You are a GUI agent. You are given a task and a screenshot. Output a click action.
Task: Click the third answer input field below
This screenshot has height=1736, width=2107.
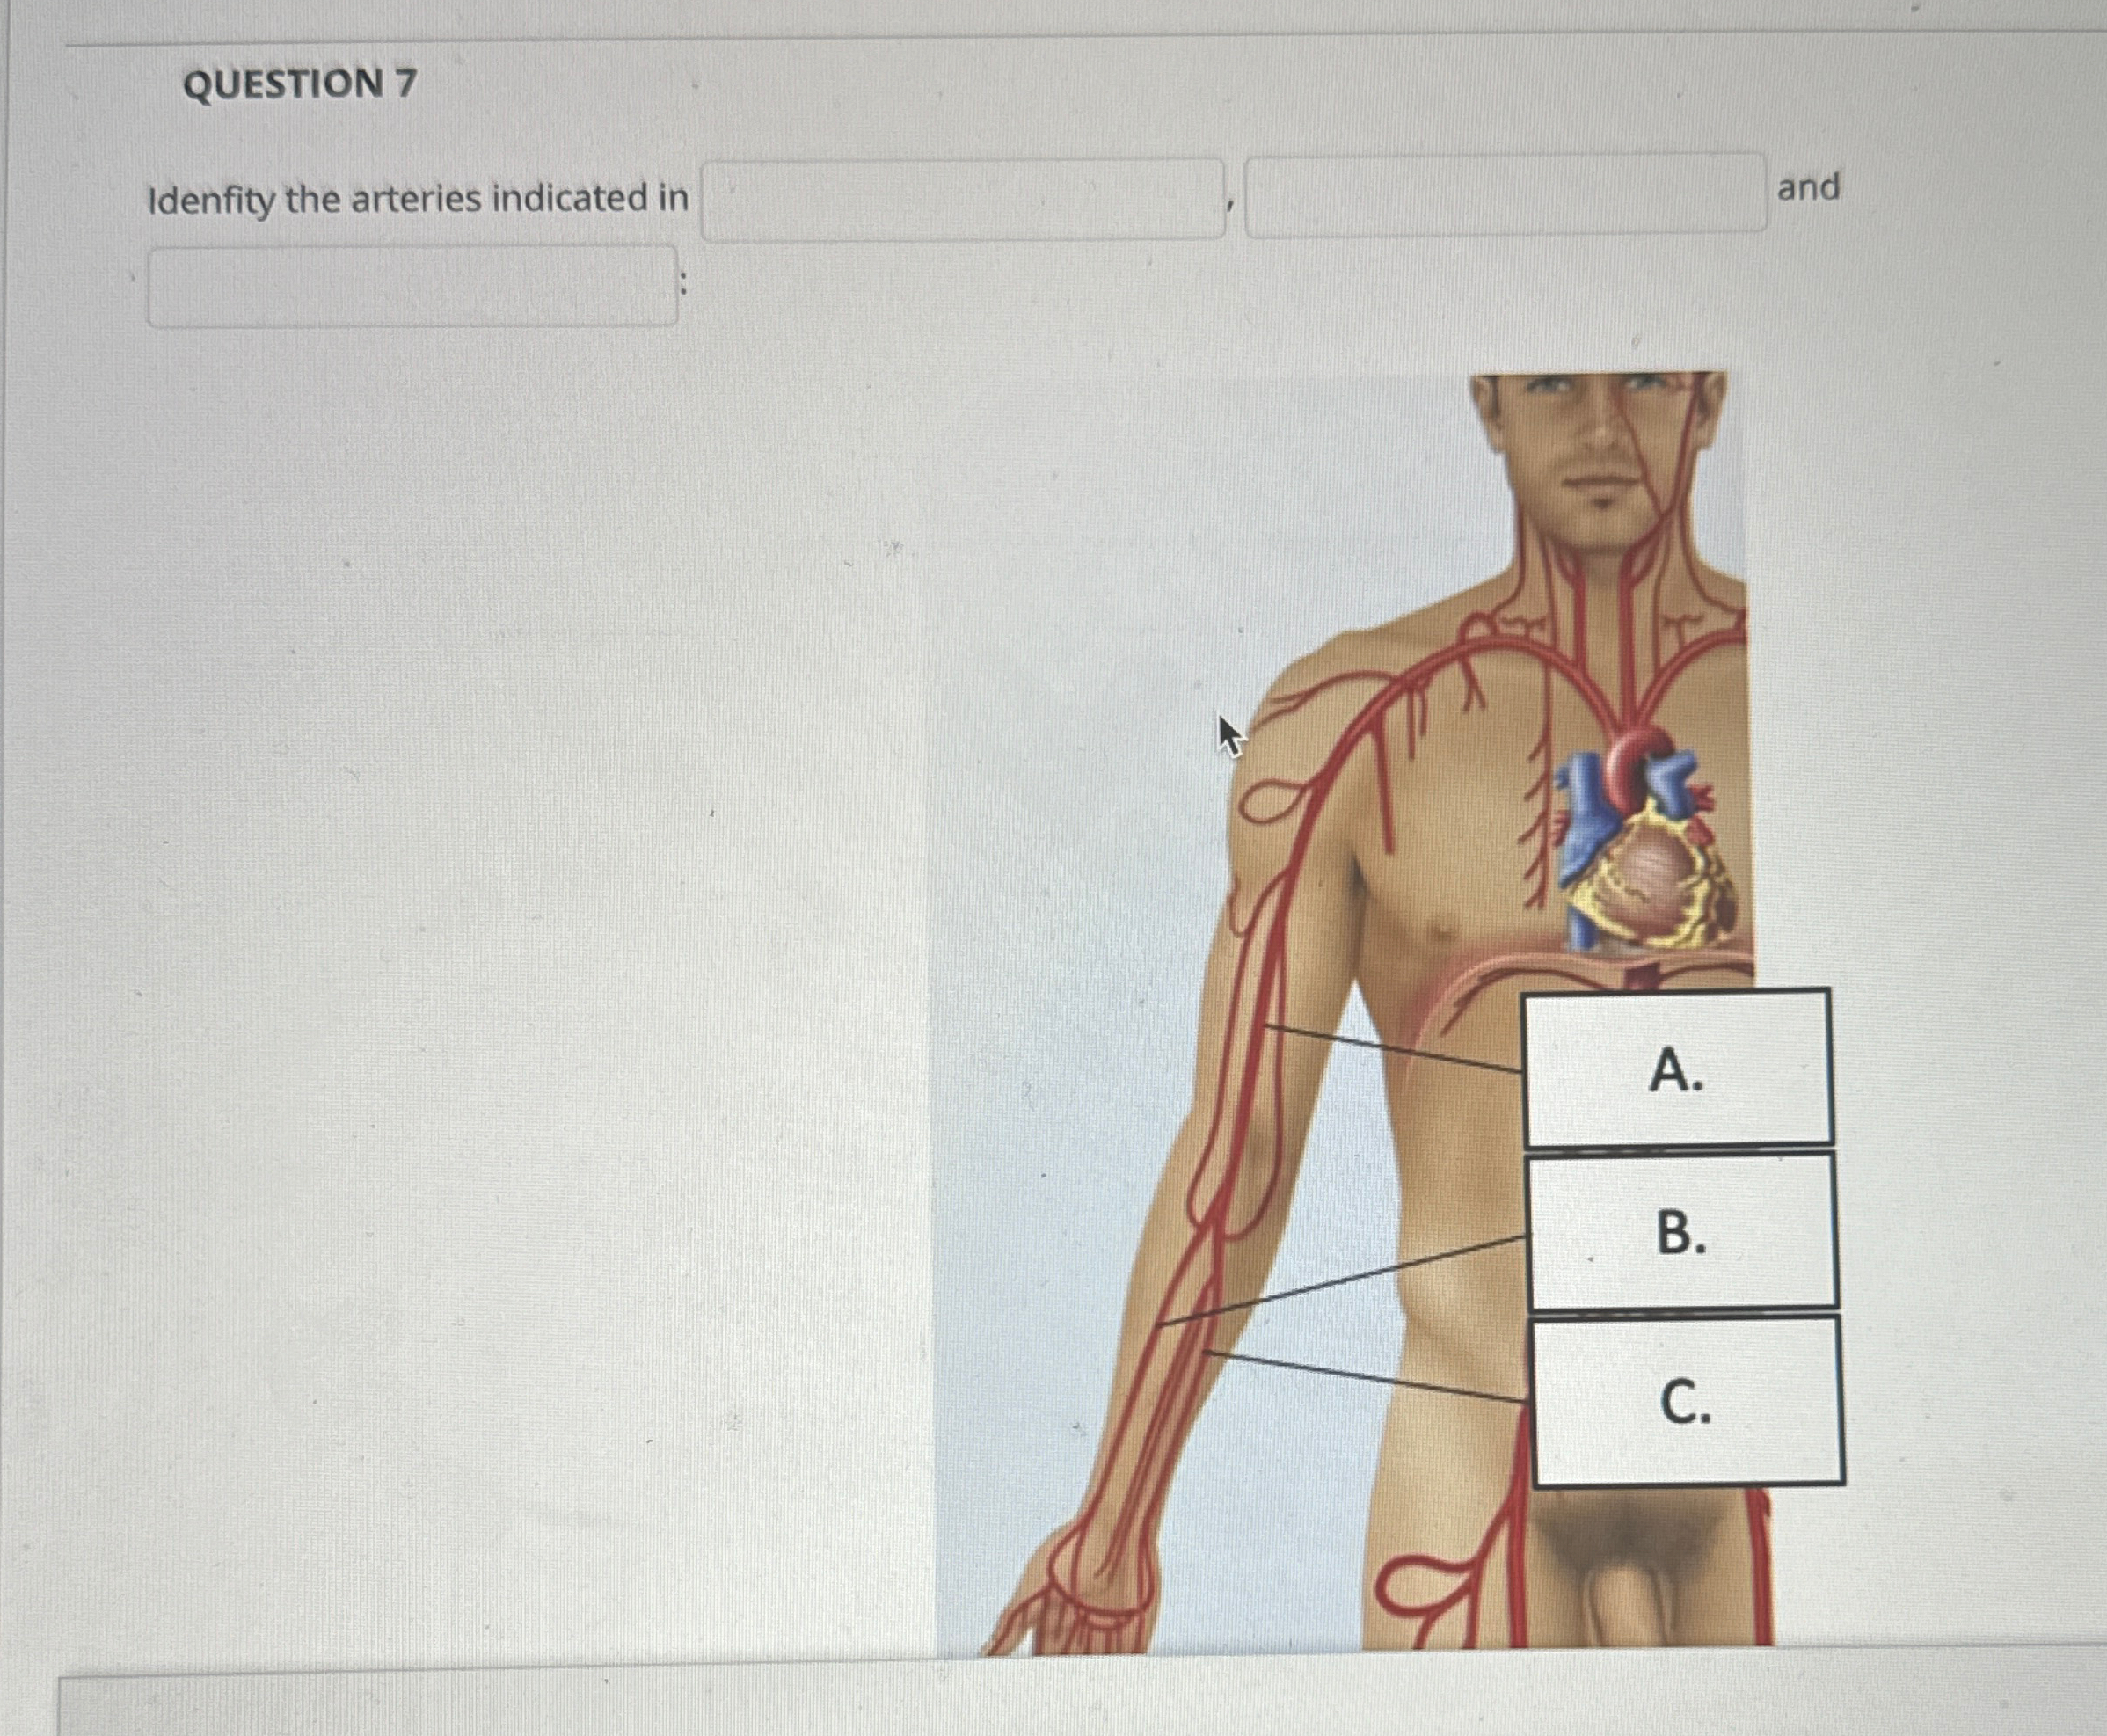coord(413,286)
